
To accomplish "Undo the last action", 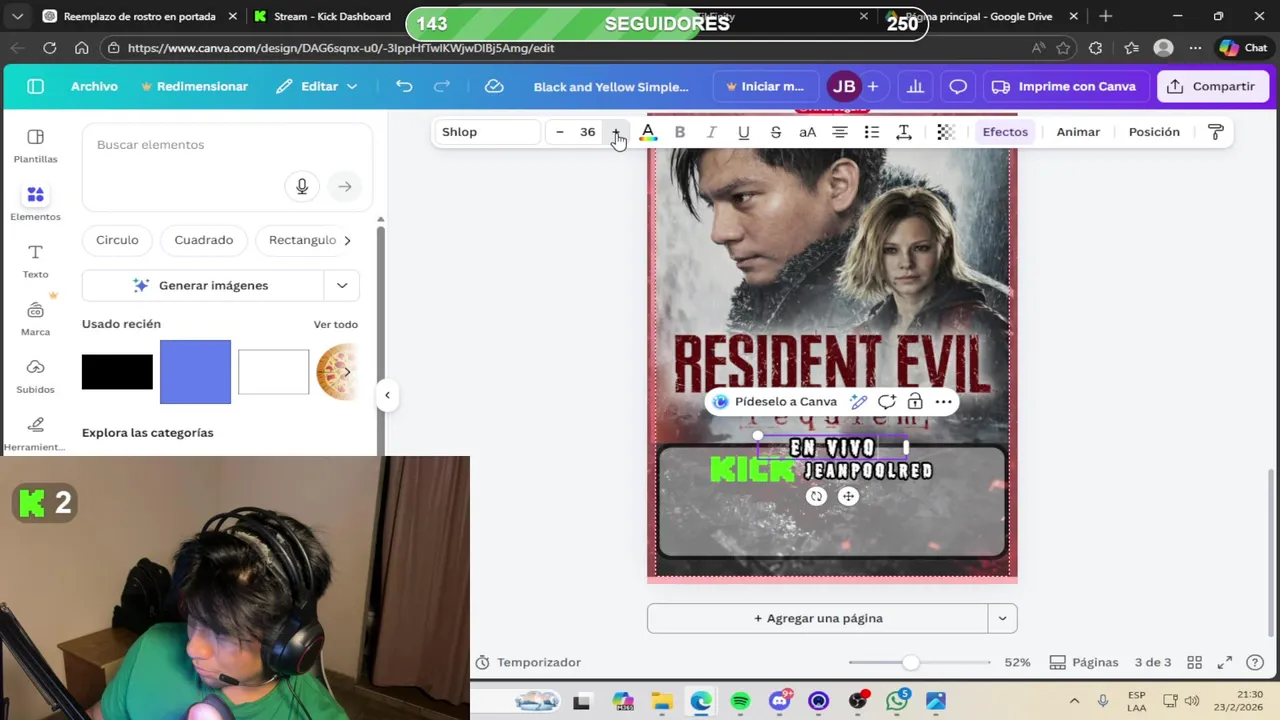I will (404, 87).
